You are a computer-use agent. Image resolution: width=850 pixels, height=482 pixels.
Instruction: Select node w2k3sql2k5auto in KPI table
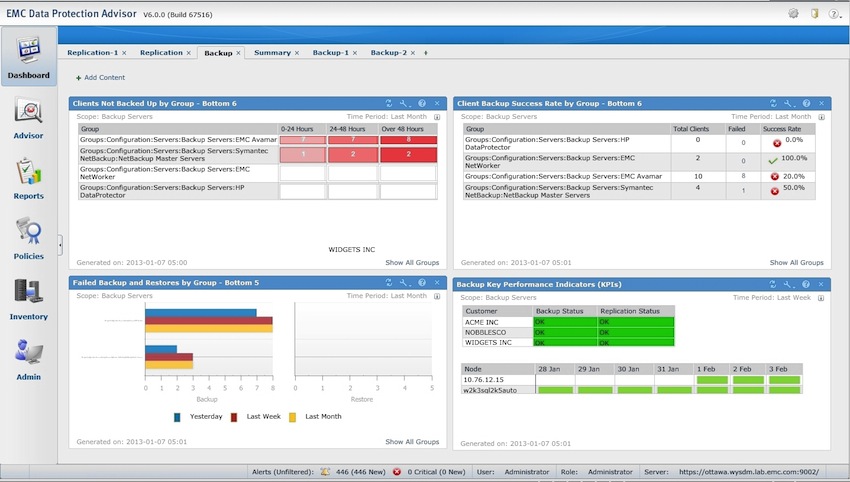click(491, 390)
